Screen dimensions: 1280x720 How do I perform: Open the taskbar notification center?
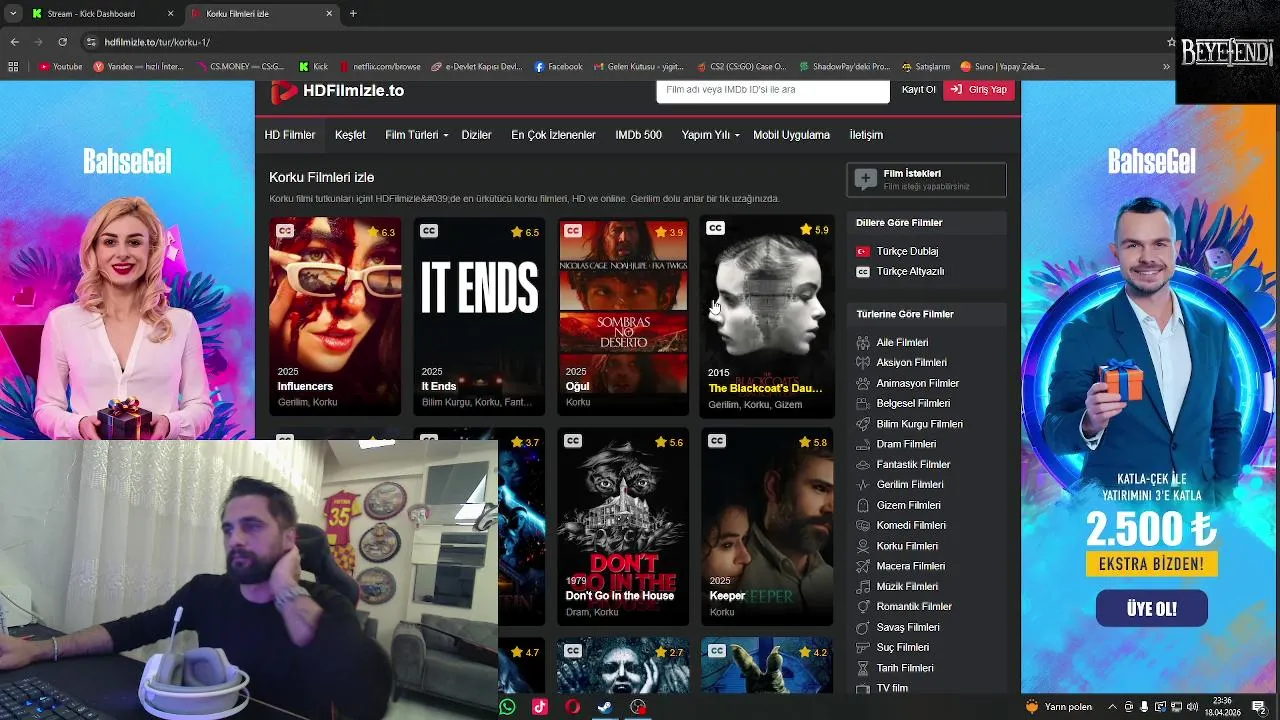(1259, 707)
